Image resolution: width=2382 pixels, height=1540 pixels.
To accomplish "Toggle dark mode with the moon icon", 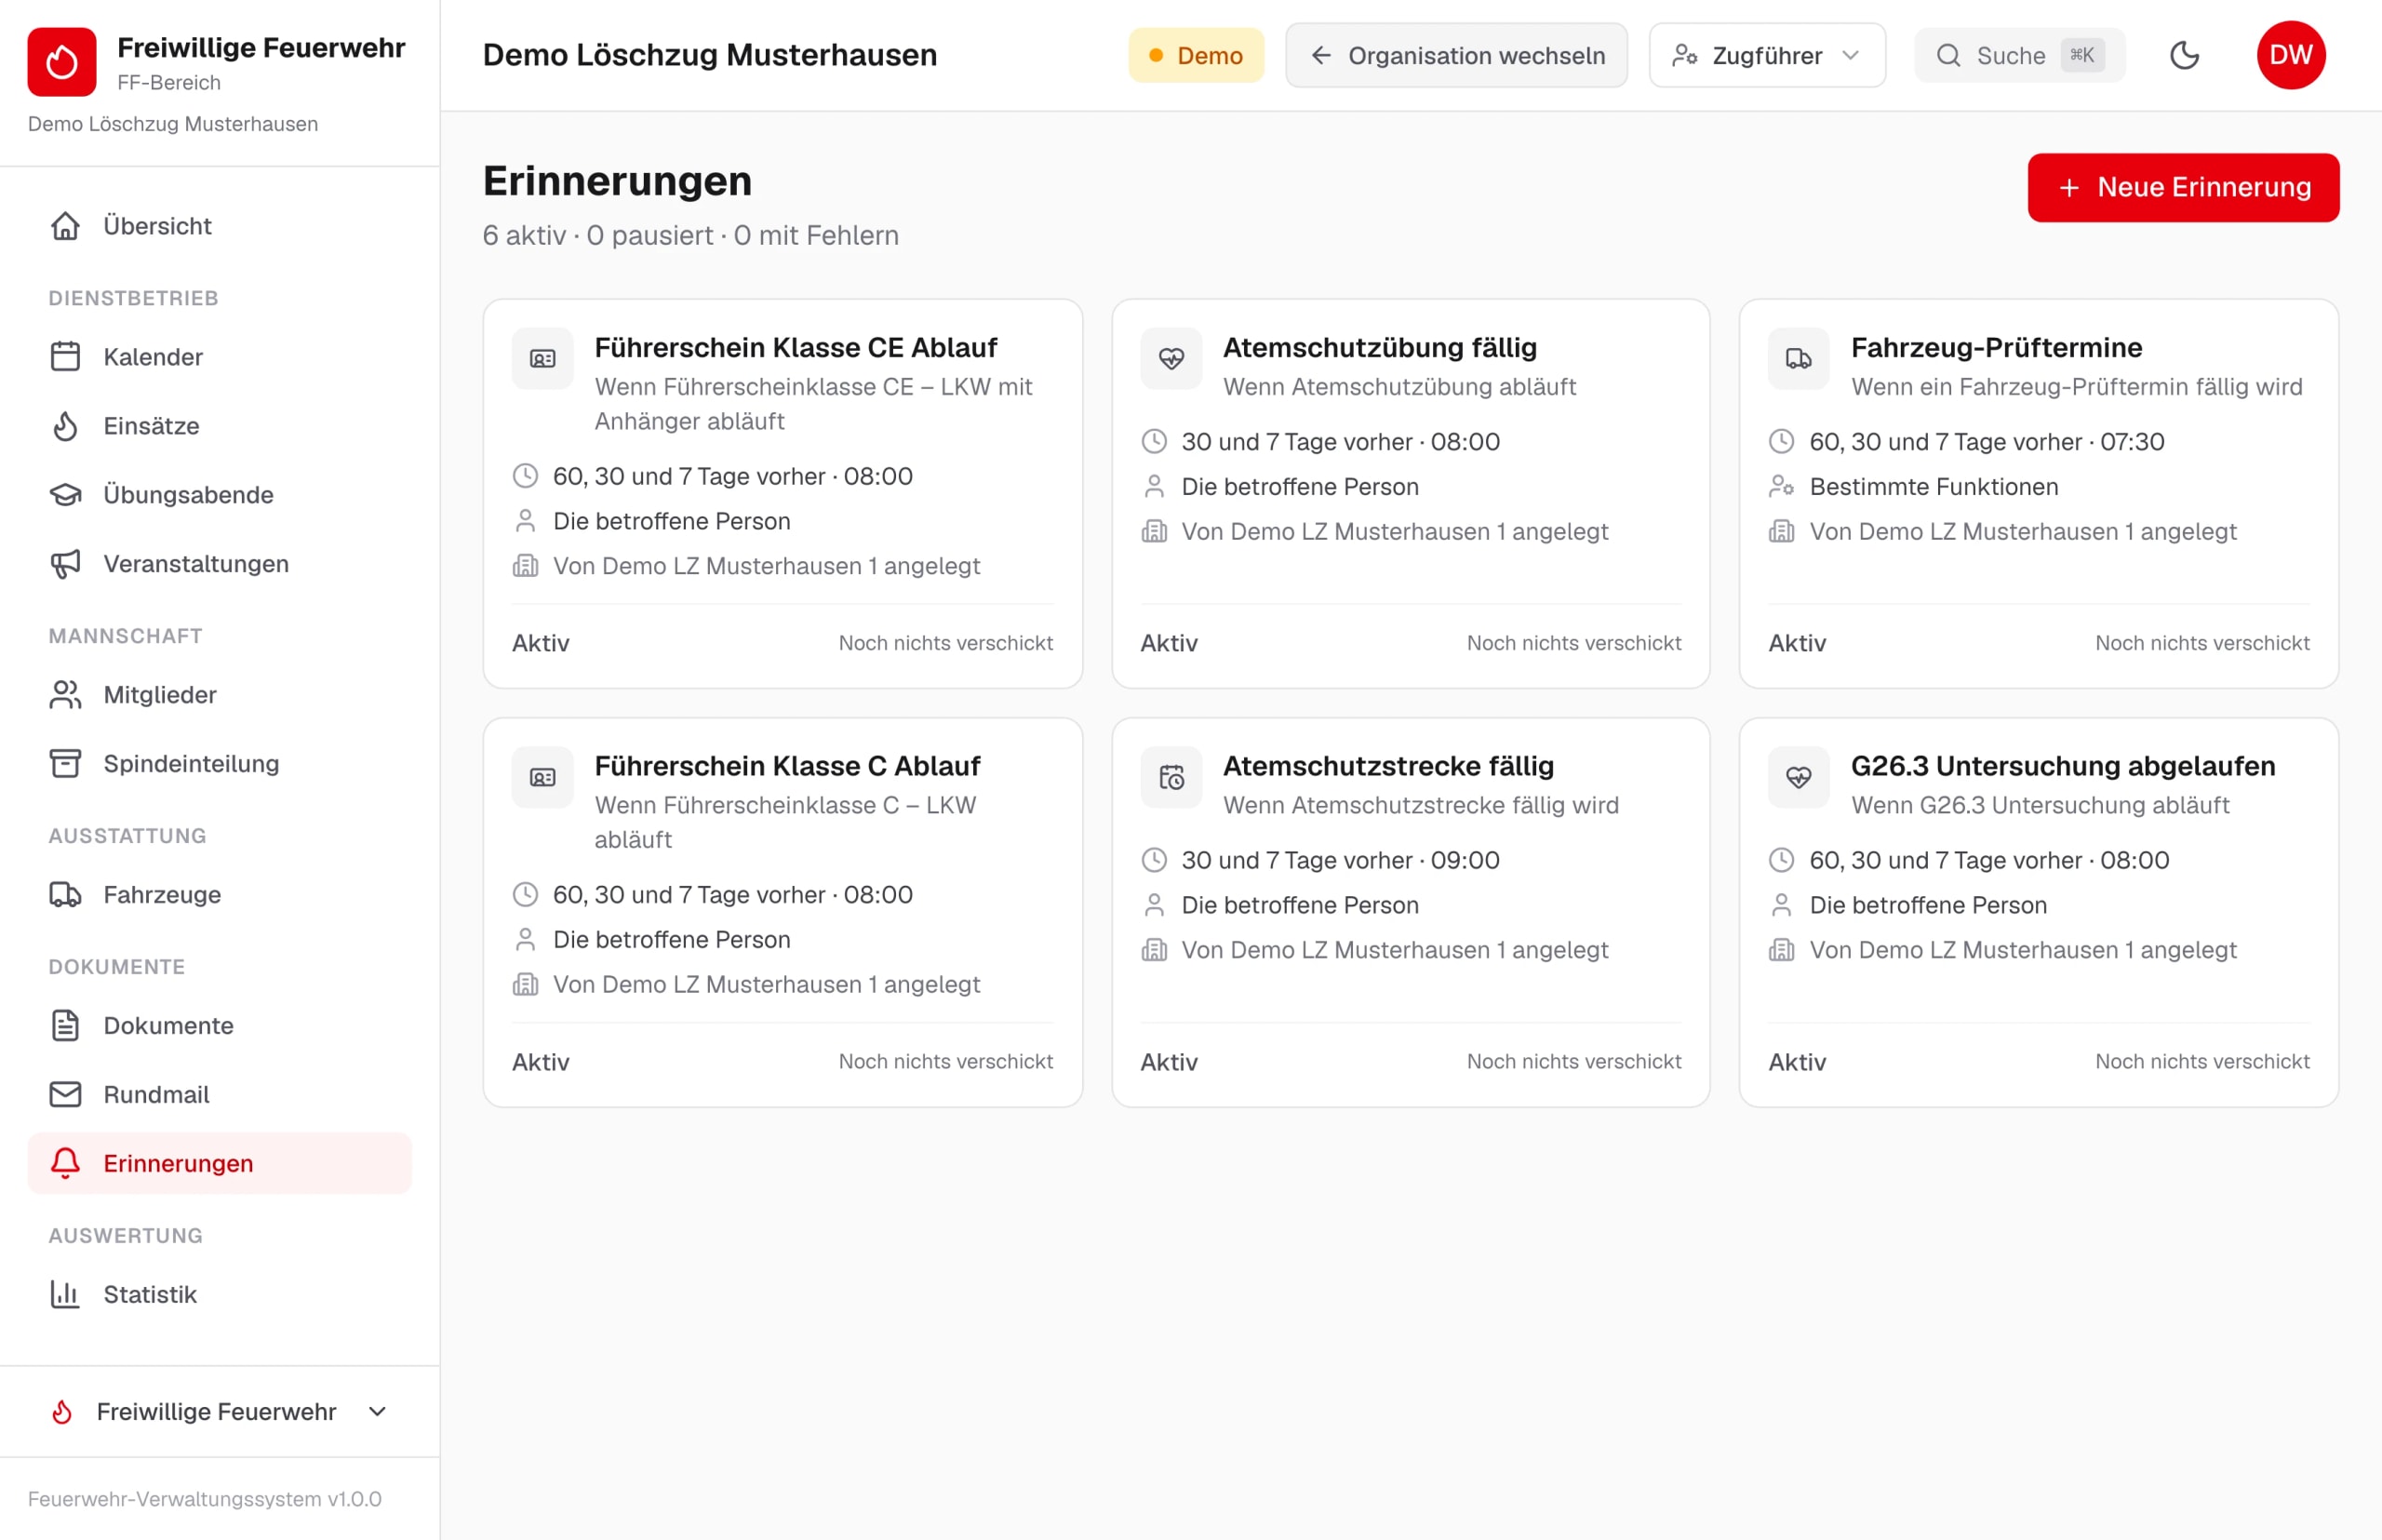I will point(2184,55).
